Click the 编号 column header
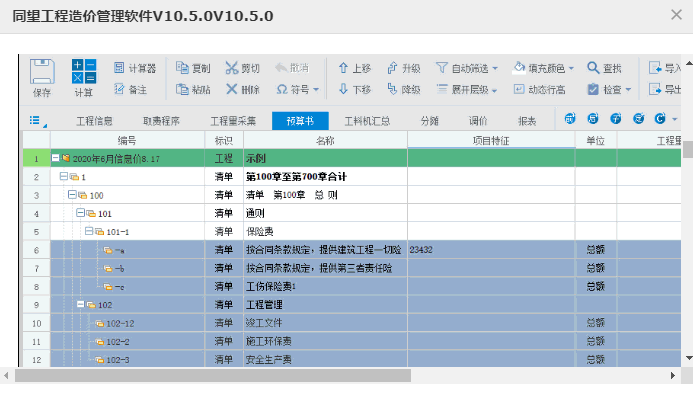The height and width of the screenshot is (395, 693). tap(127, 141)
